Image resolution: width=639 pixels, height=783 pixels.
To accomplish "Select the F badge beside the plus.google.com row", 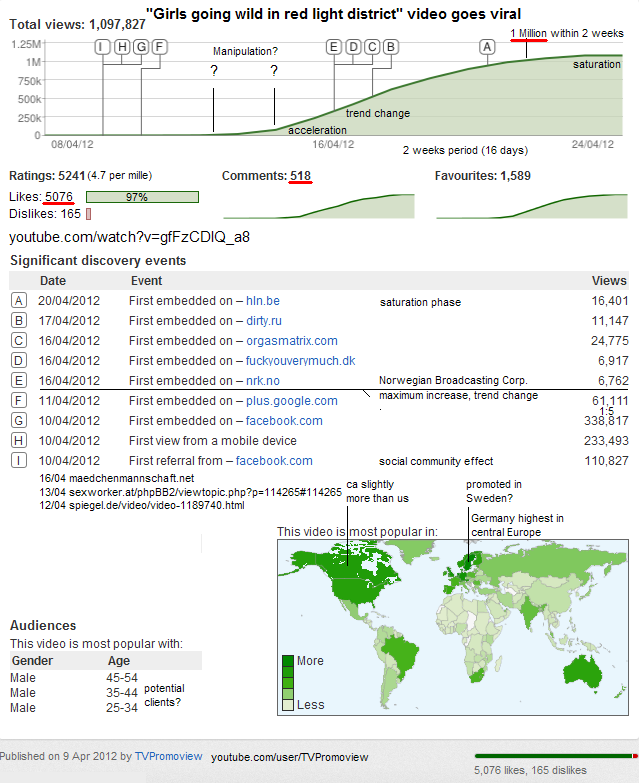I will click(x=18, y=401).
